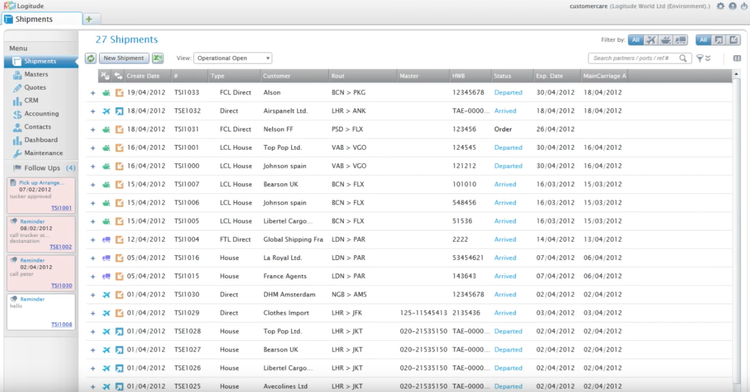Open settings gear in top bar
The height and width of the screenshot is (392, 750).
[720, 6]
